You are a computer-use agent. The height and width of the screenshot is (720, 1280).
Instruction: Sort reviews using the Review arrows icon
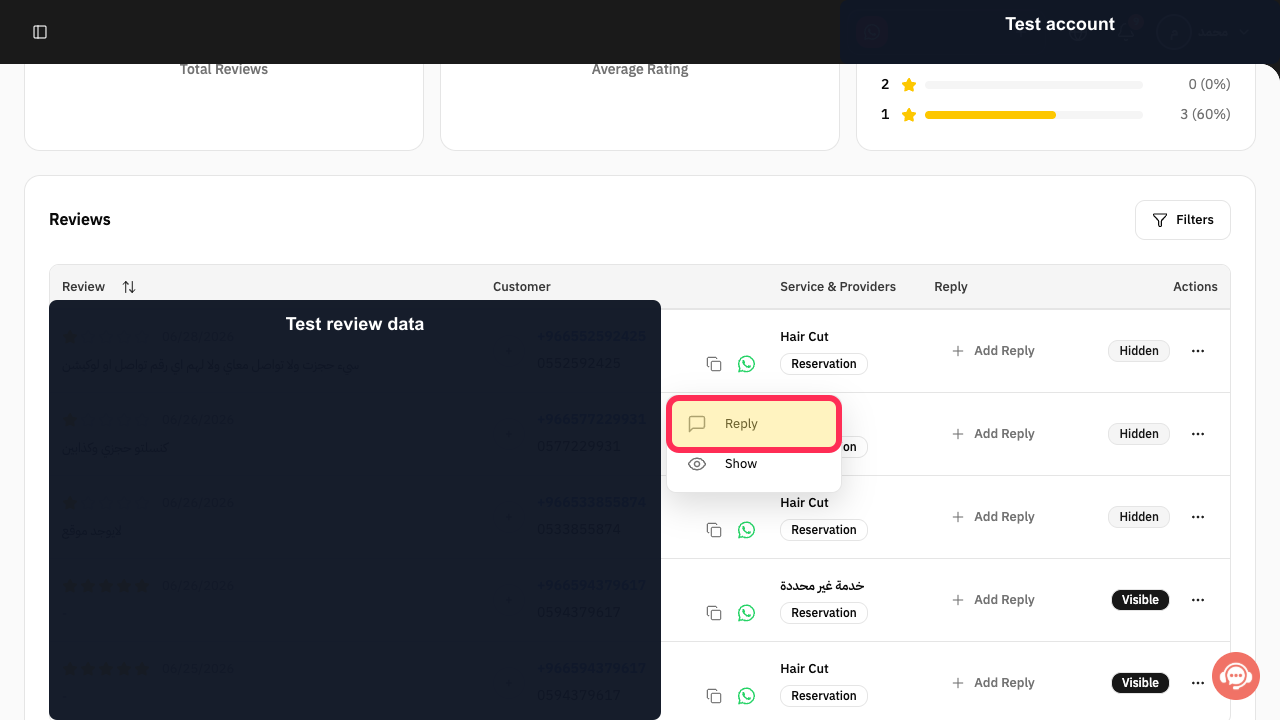coord(129,287)
